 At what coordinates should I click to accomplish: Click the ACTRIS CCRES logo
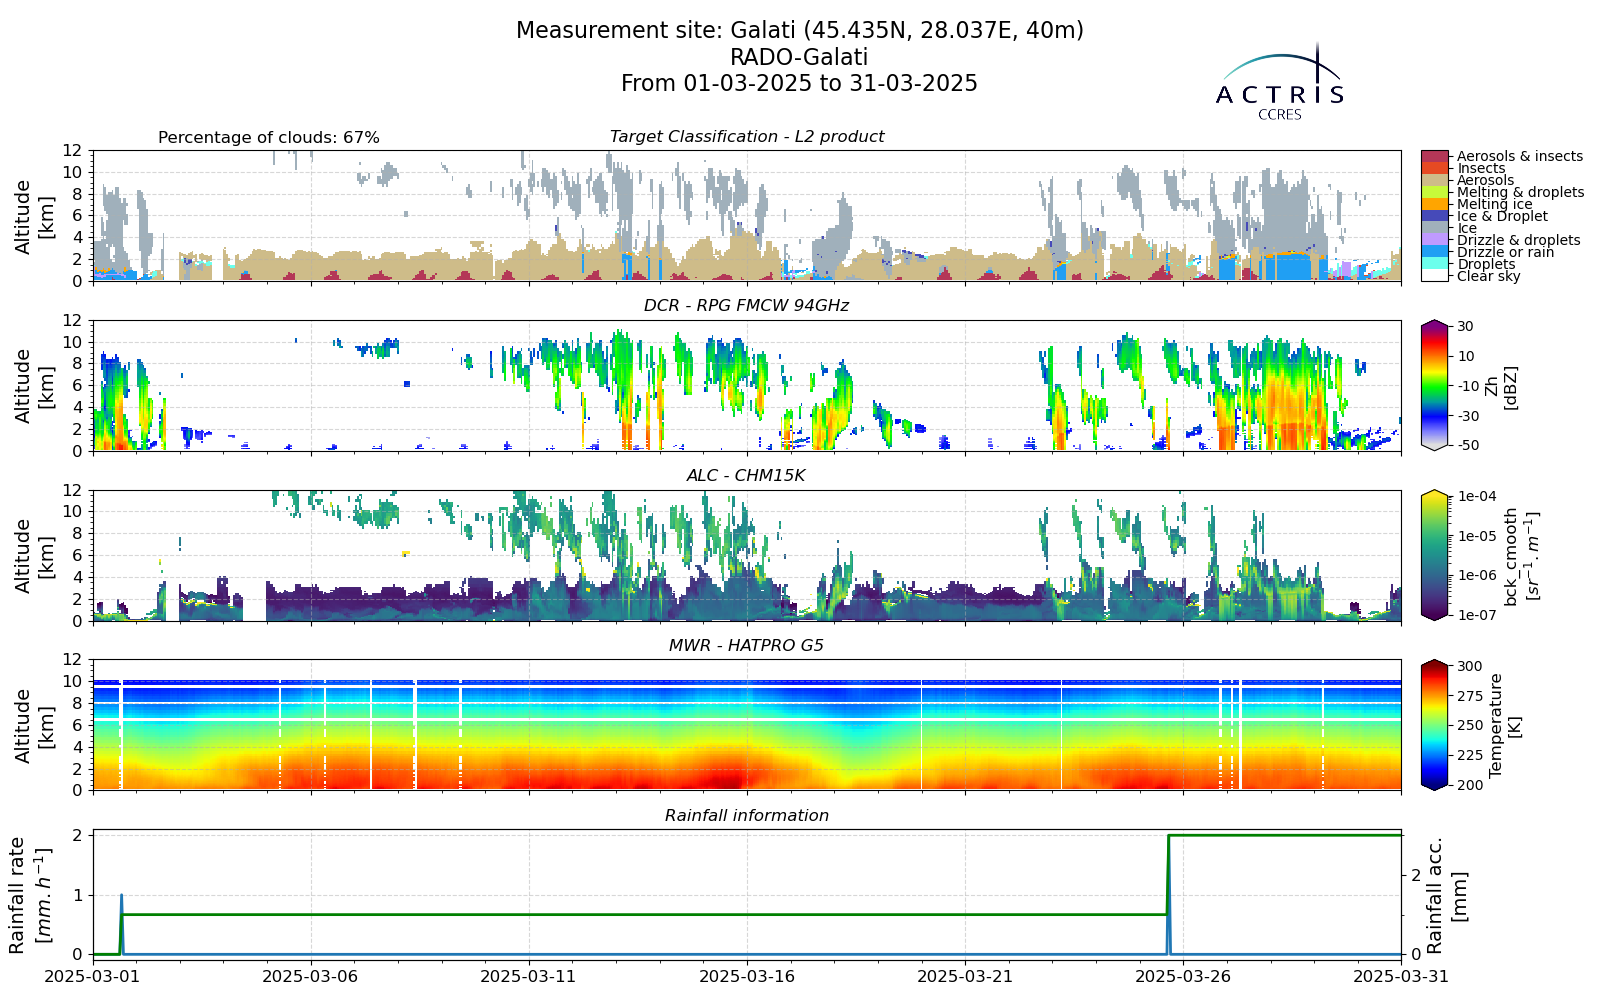coord(1280,82)
